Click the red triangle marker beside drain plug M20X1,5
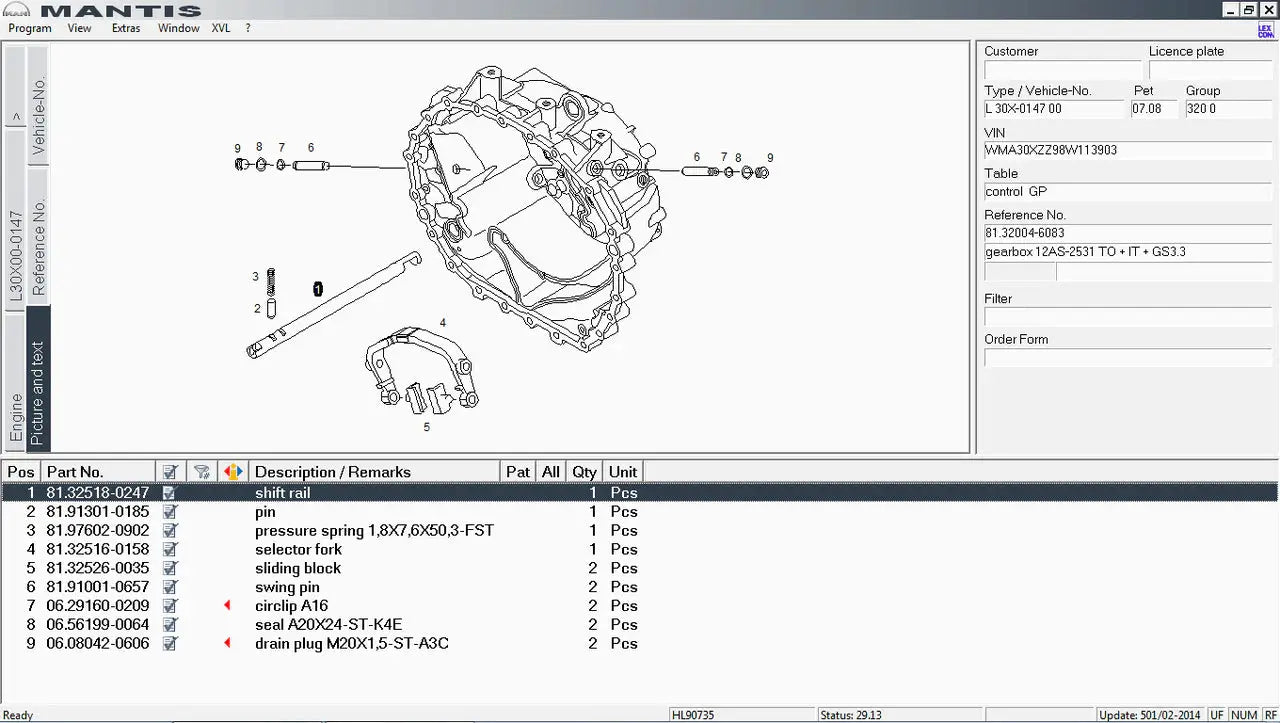The height and width of the screenshot is (723, 1280). click(x=226, y=643)
